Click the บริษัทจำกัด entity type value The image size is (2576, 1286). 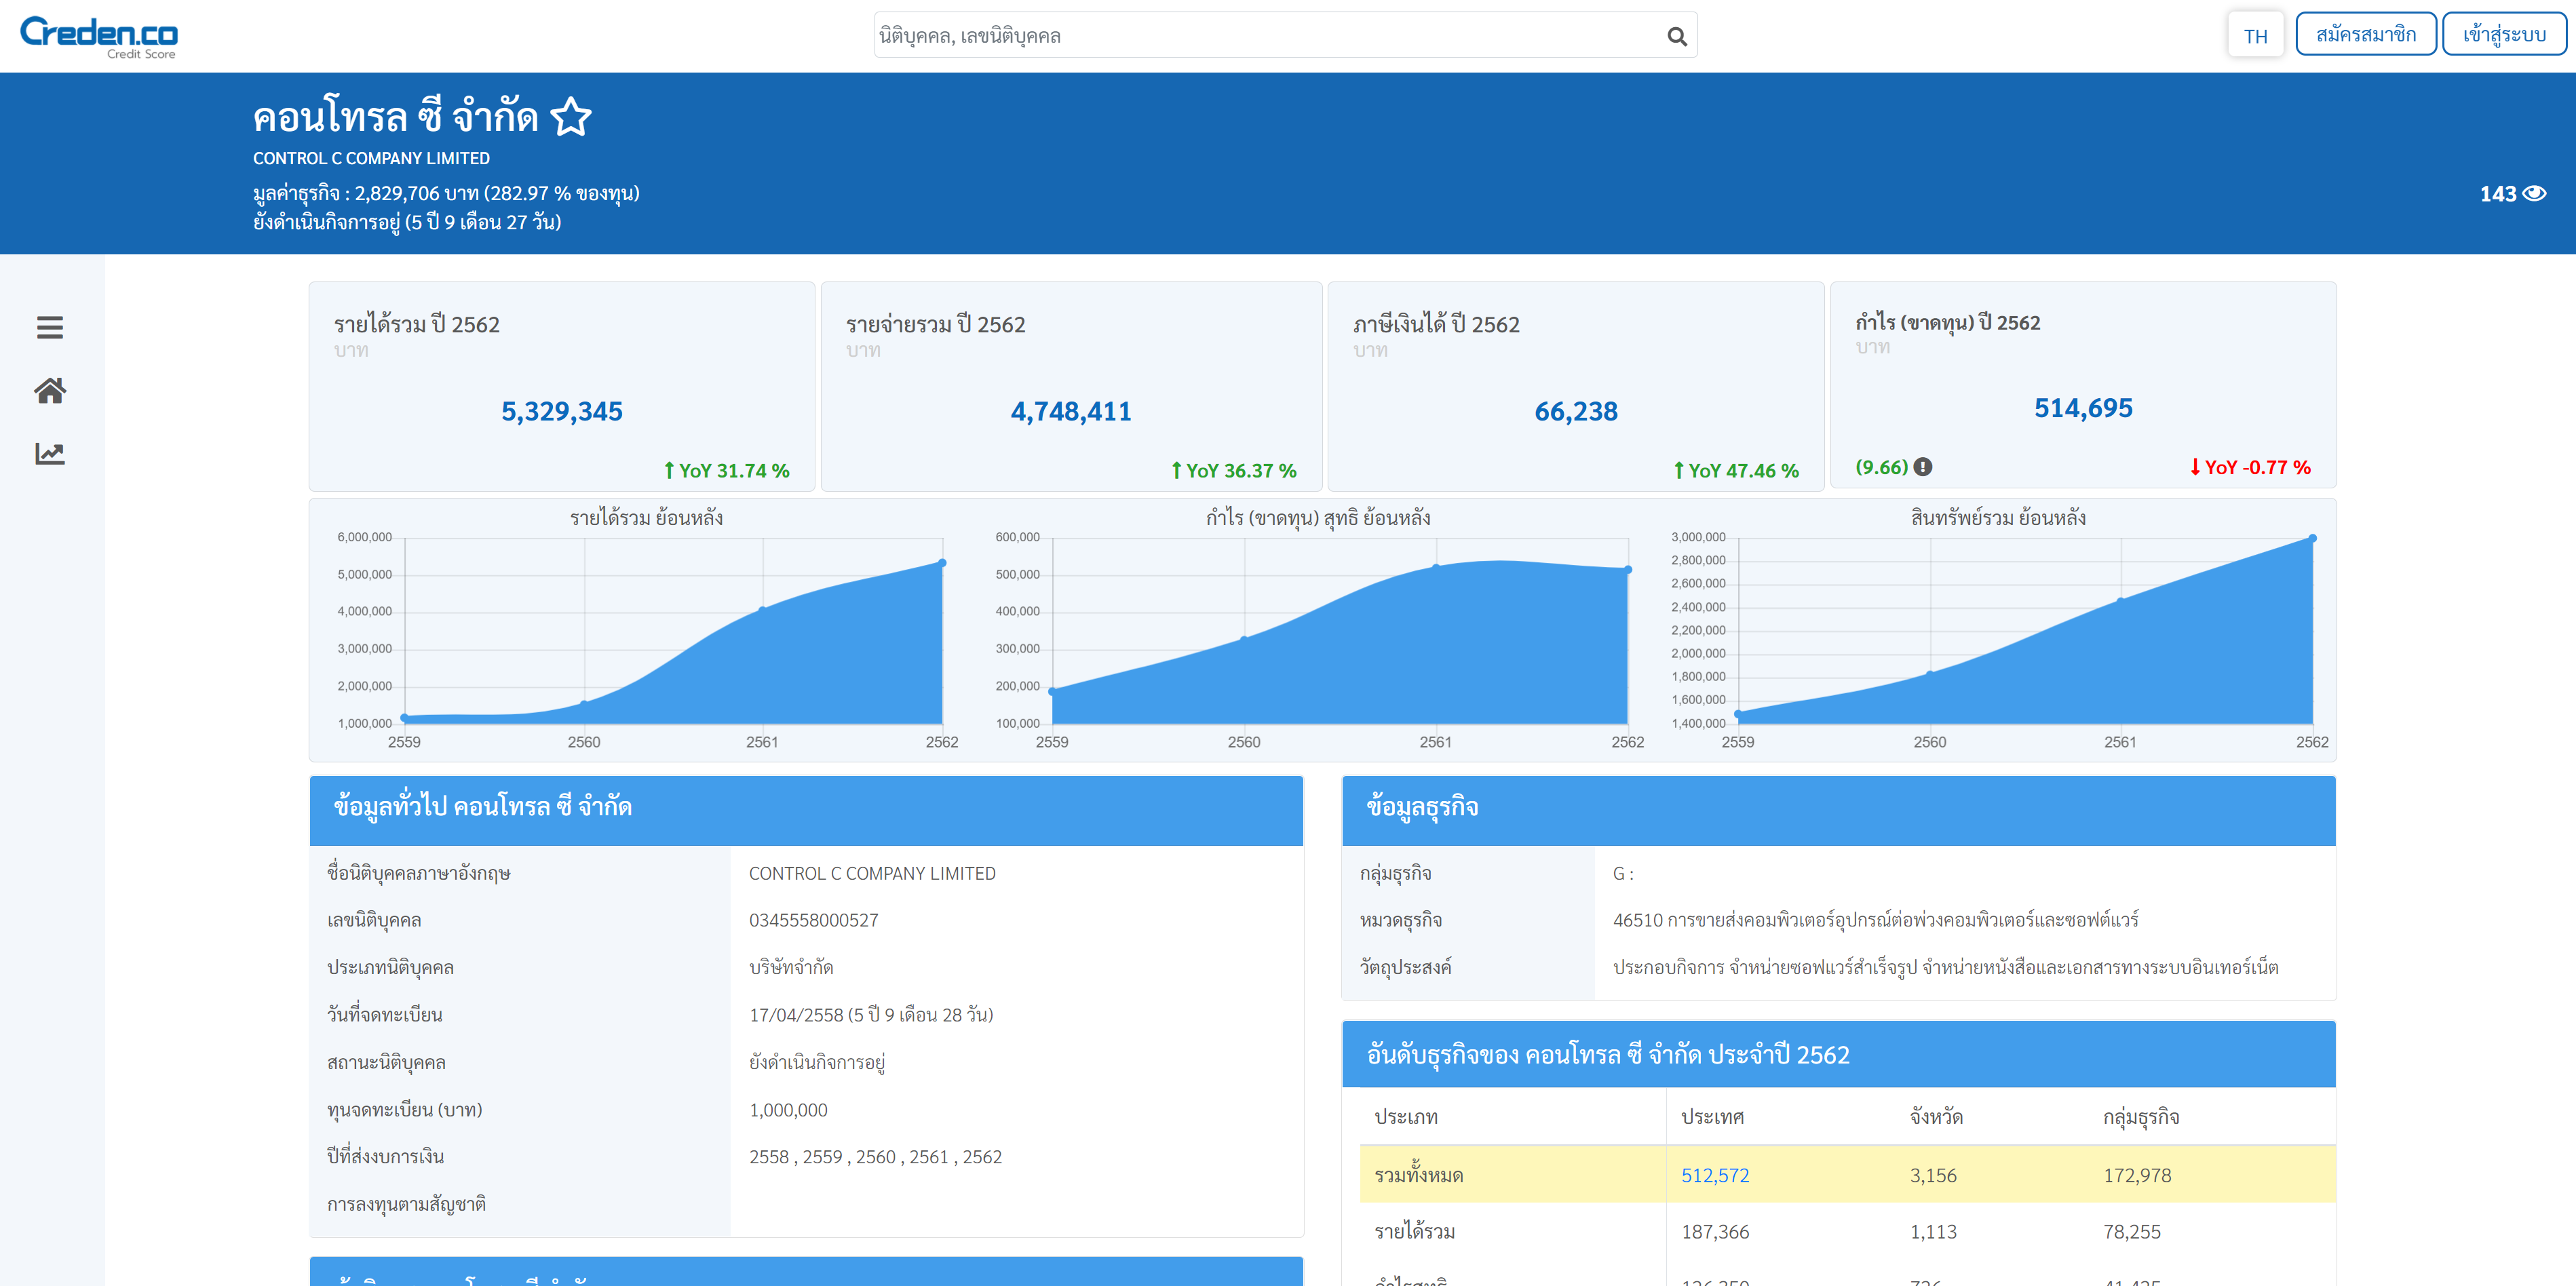(x=791, y=967)
